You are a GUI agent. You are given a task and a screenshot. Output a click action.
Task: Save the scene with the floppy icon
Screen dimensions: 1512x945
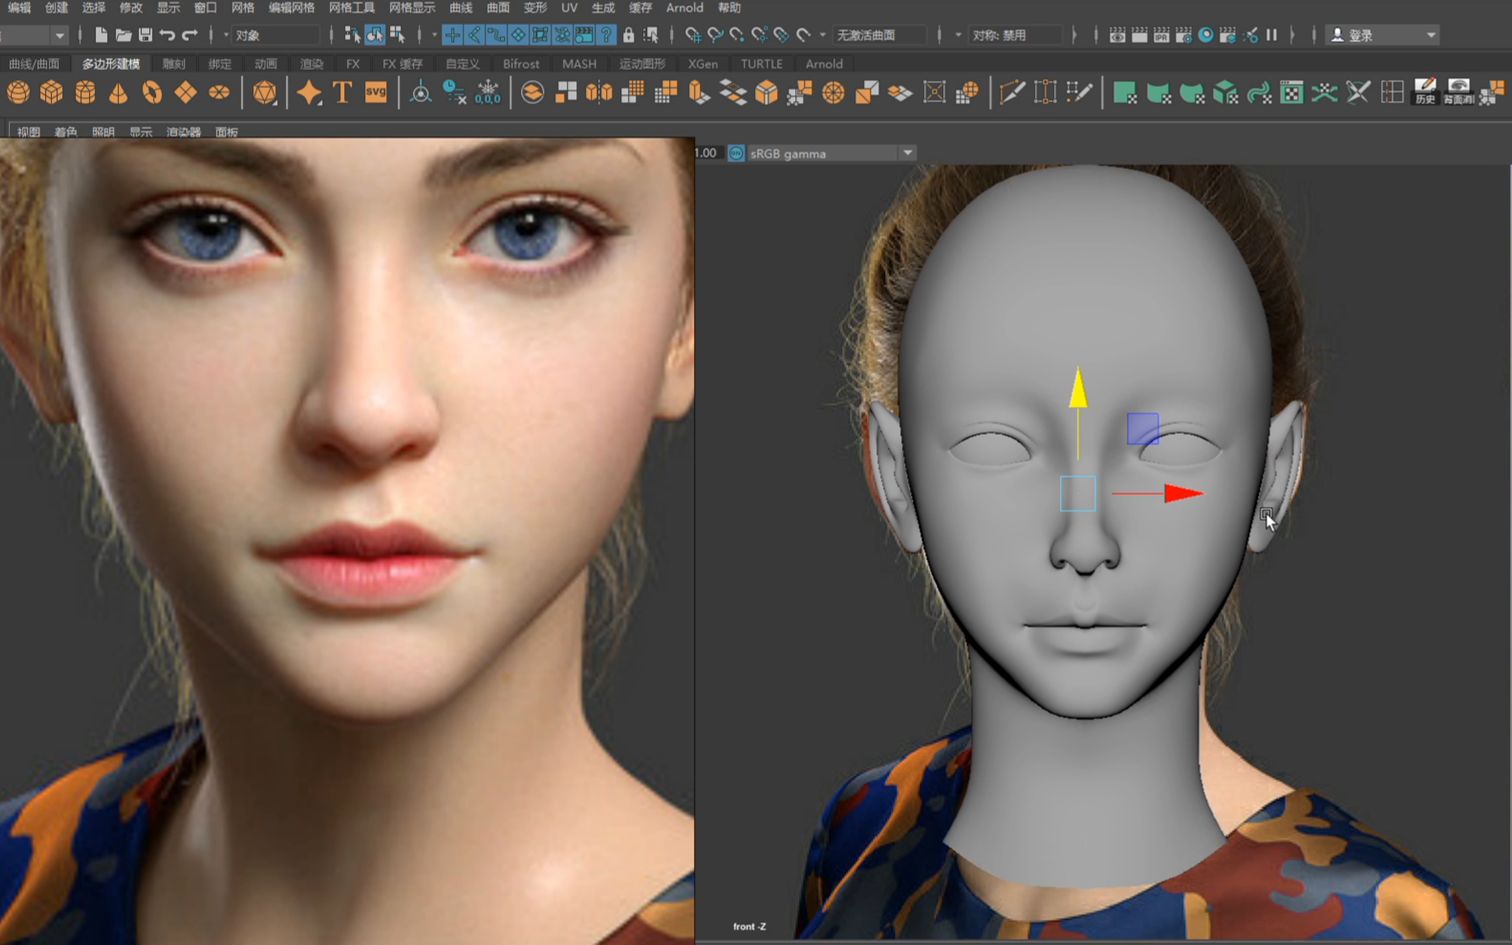[145, 35]
